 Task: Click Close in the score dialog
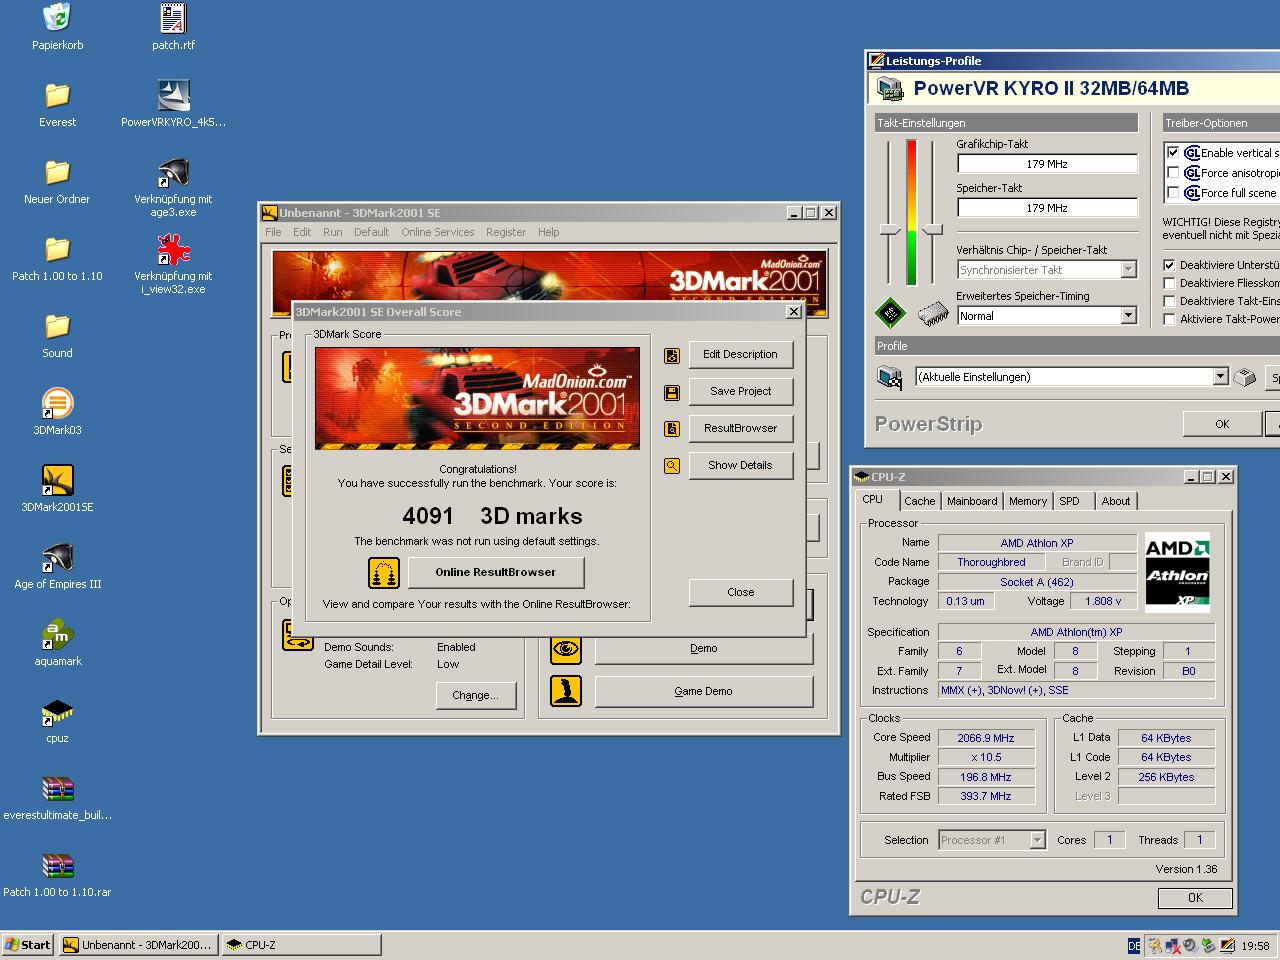740,592
